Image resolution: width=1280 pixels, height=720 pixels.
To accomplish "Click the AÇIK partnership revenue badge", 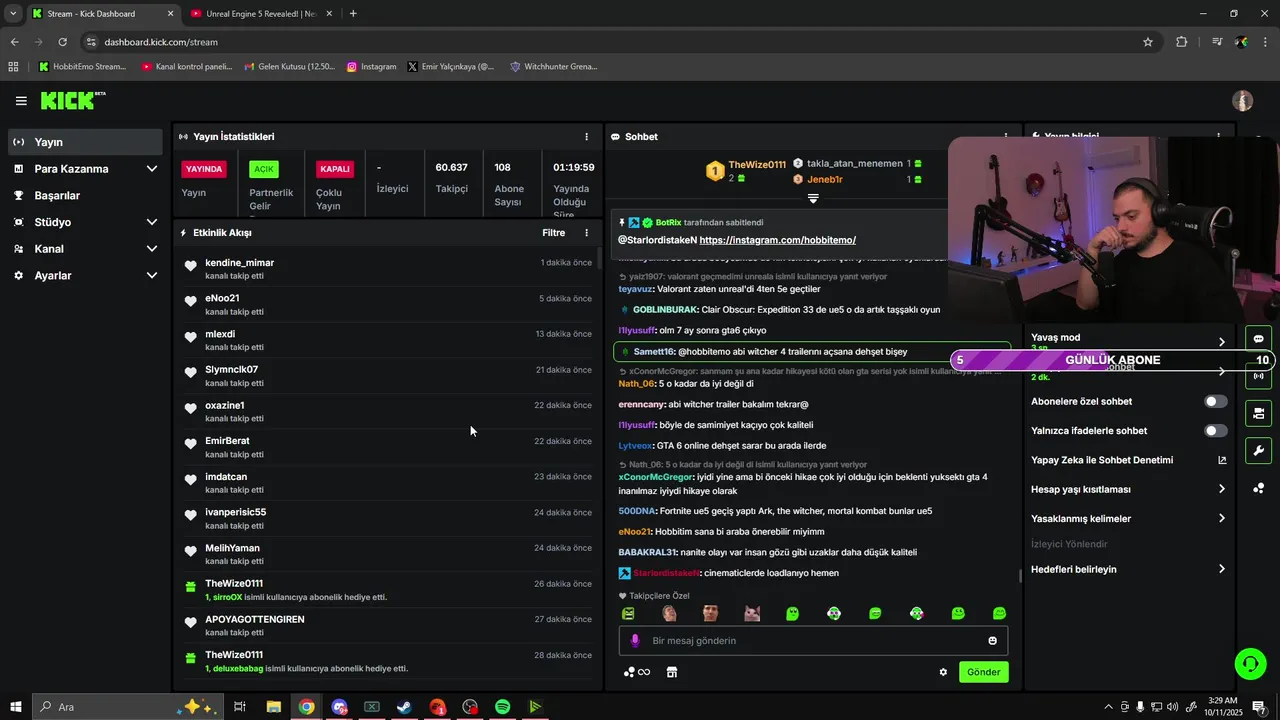I will pos(264,169).
